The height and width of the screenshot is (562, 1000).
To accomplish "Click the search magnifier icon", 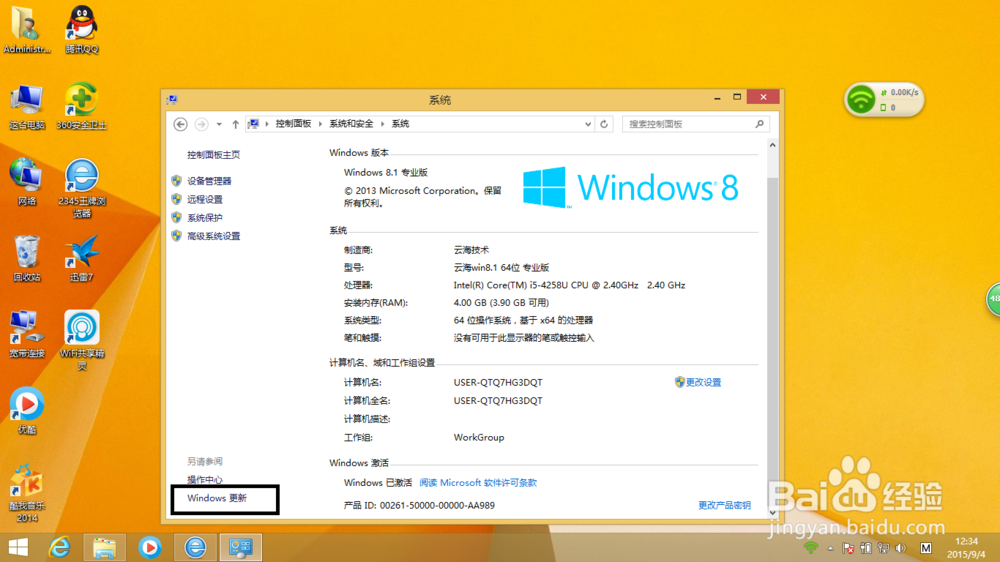I will point(760,124).
